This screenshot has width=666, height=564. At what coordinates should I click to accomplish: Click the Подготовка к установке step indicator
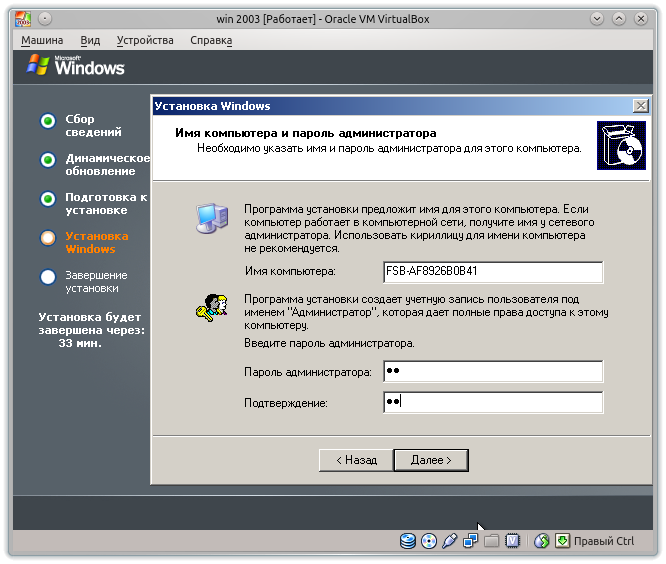pos(48,199)
